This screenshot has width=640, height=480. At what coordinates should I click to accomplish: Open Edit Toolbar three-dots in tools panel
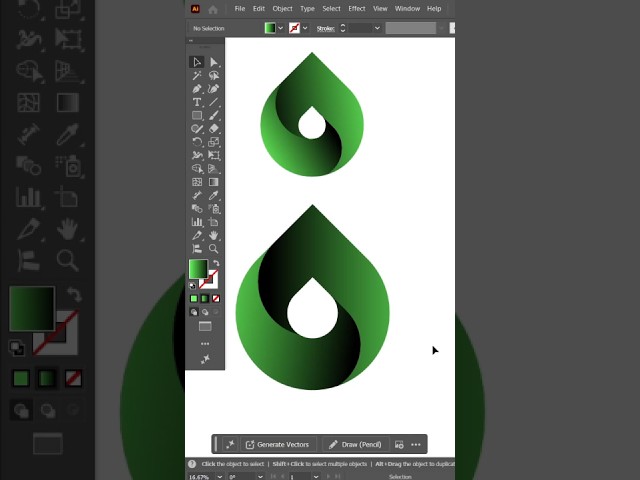tap(205, 344)
